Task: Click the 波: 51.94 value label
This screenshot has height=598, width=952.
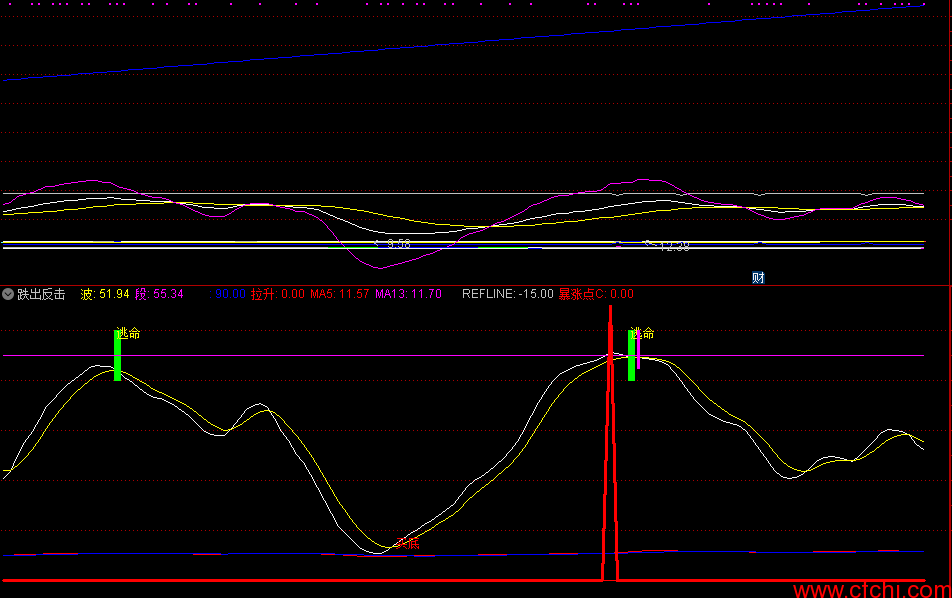Action: pyautogui.click(x=105, y=294)
